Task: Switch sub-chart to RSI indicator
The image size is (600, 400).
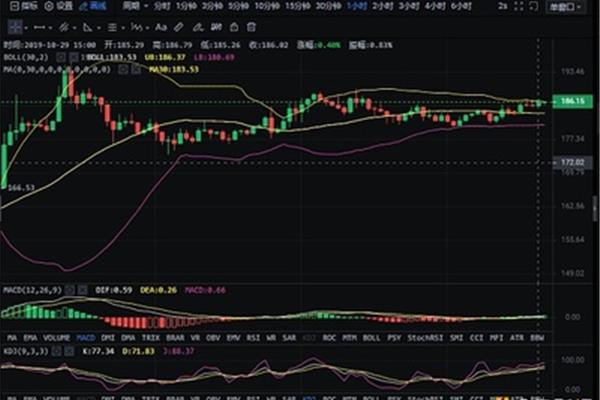Action: (x=253, y=338)
